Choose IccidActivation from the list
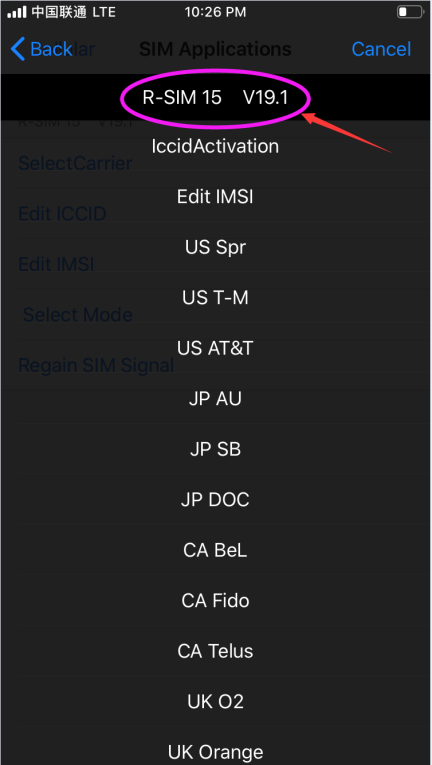432x765 pixels. coord(215,146)
